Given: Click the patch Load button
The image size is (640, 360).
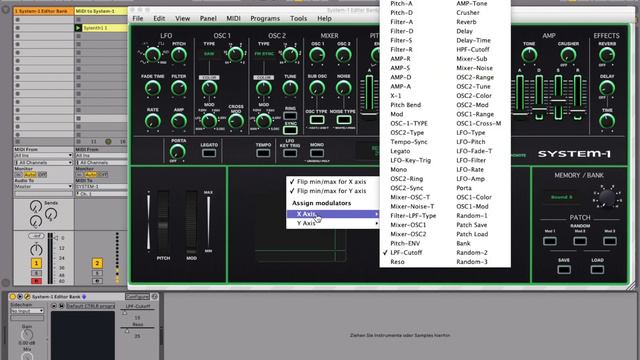Looking at the screenshot, I should pos(597,269).
